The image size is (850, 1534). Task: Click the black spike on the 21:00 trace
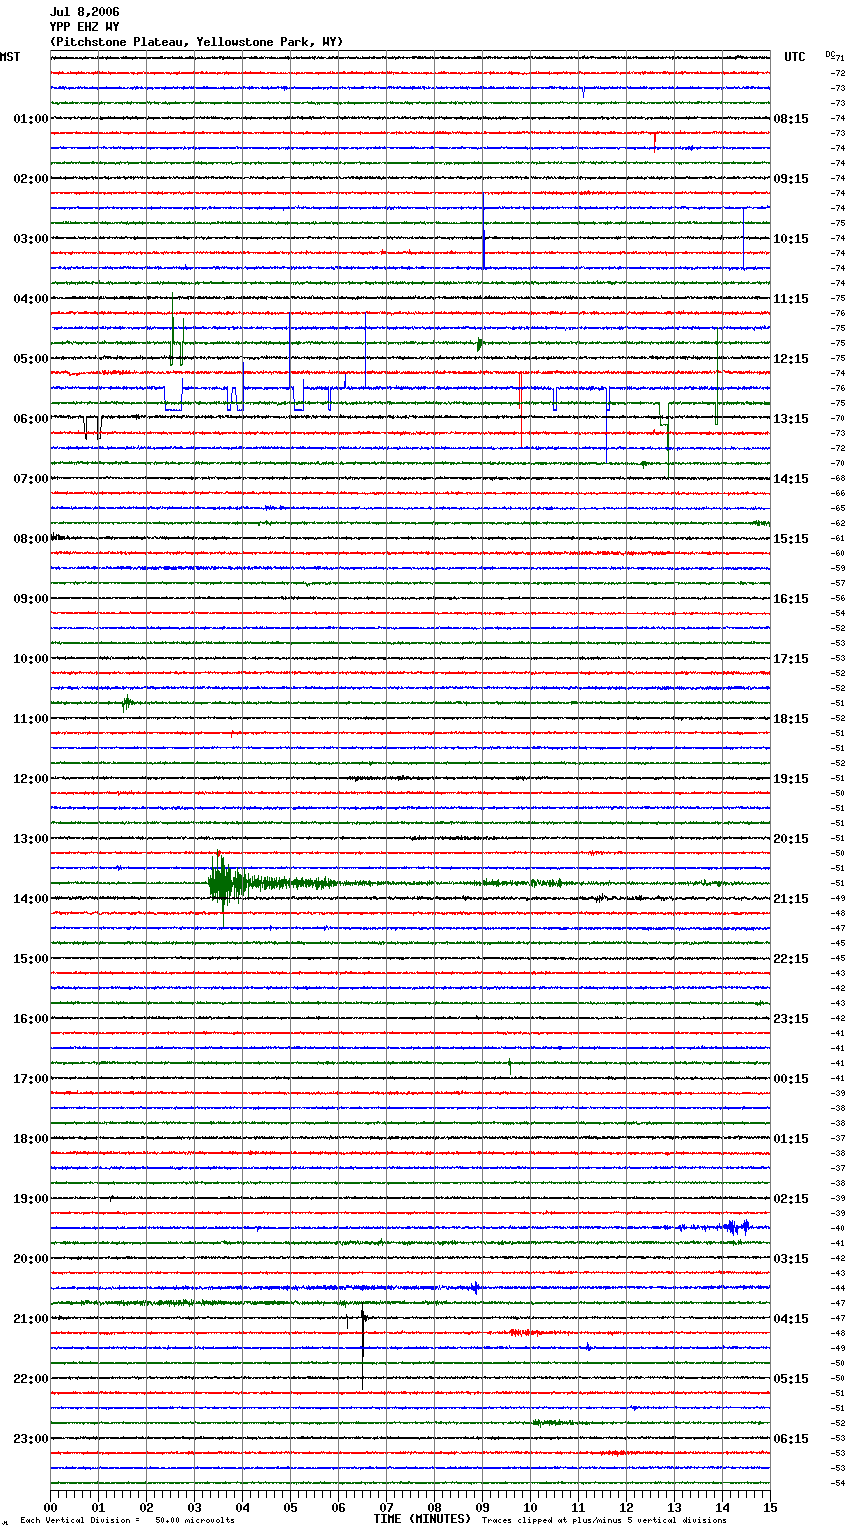click(x=362, y=1345)
